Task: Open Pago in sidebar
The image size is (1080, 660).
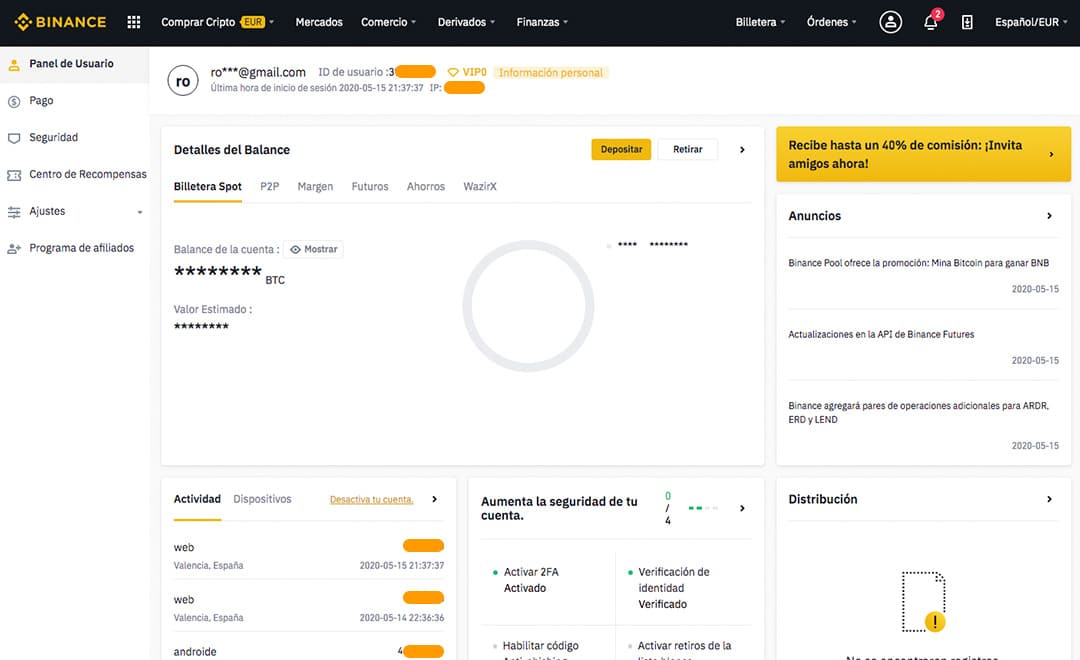Action: pos(41,101)
